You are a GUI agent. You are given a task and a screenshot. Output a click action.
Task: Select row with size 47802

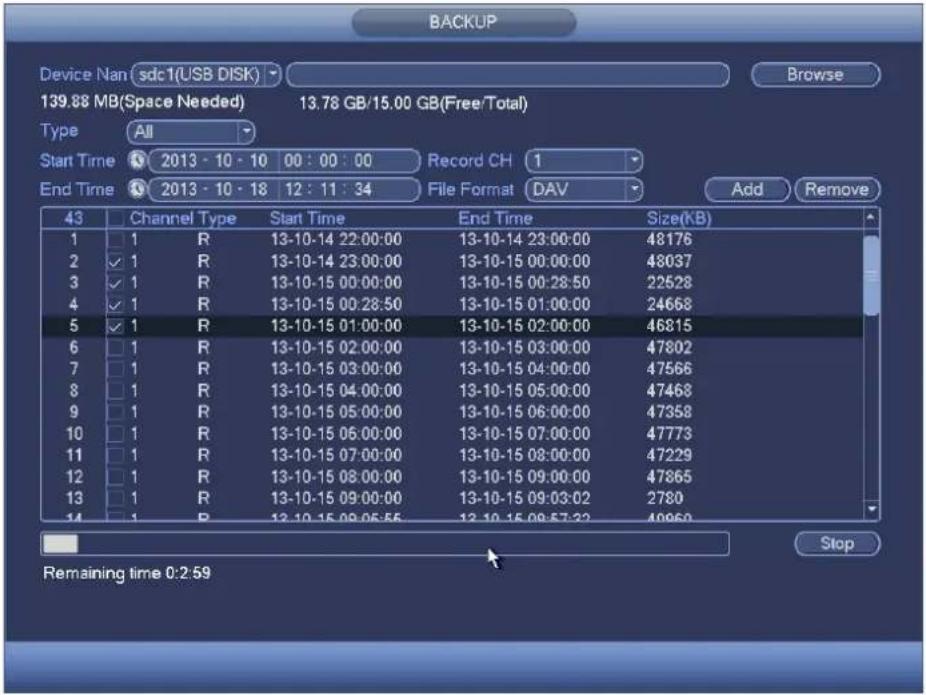[452, 348]
